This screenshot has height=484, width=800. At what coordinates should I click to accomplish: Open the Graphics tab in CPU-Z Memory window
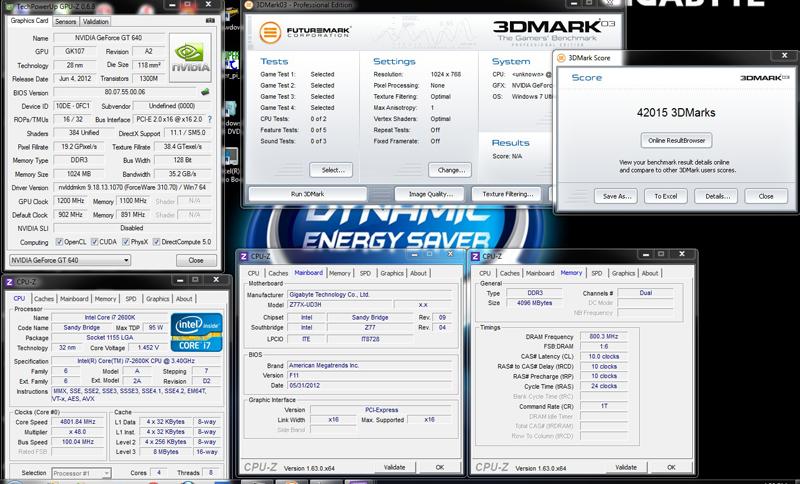(623, 273)
